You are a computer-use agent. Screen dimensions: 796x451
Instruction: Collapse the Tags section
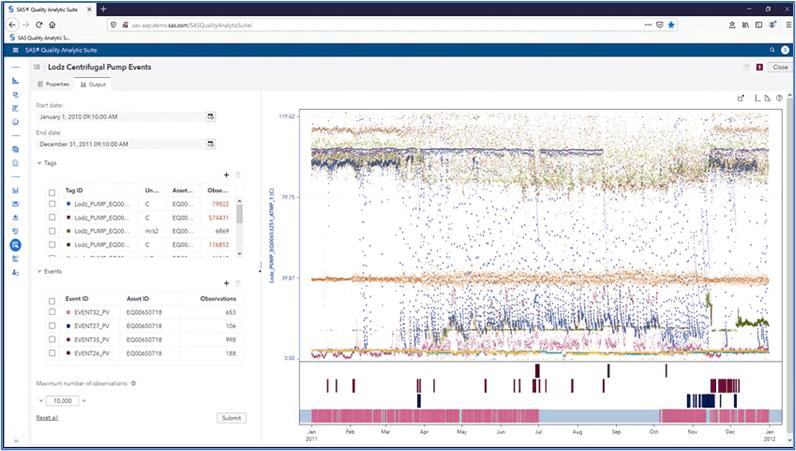39,162
